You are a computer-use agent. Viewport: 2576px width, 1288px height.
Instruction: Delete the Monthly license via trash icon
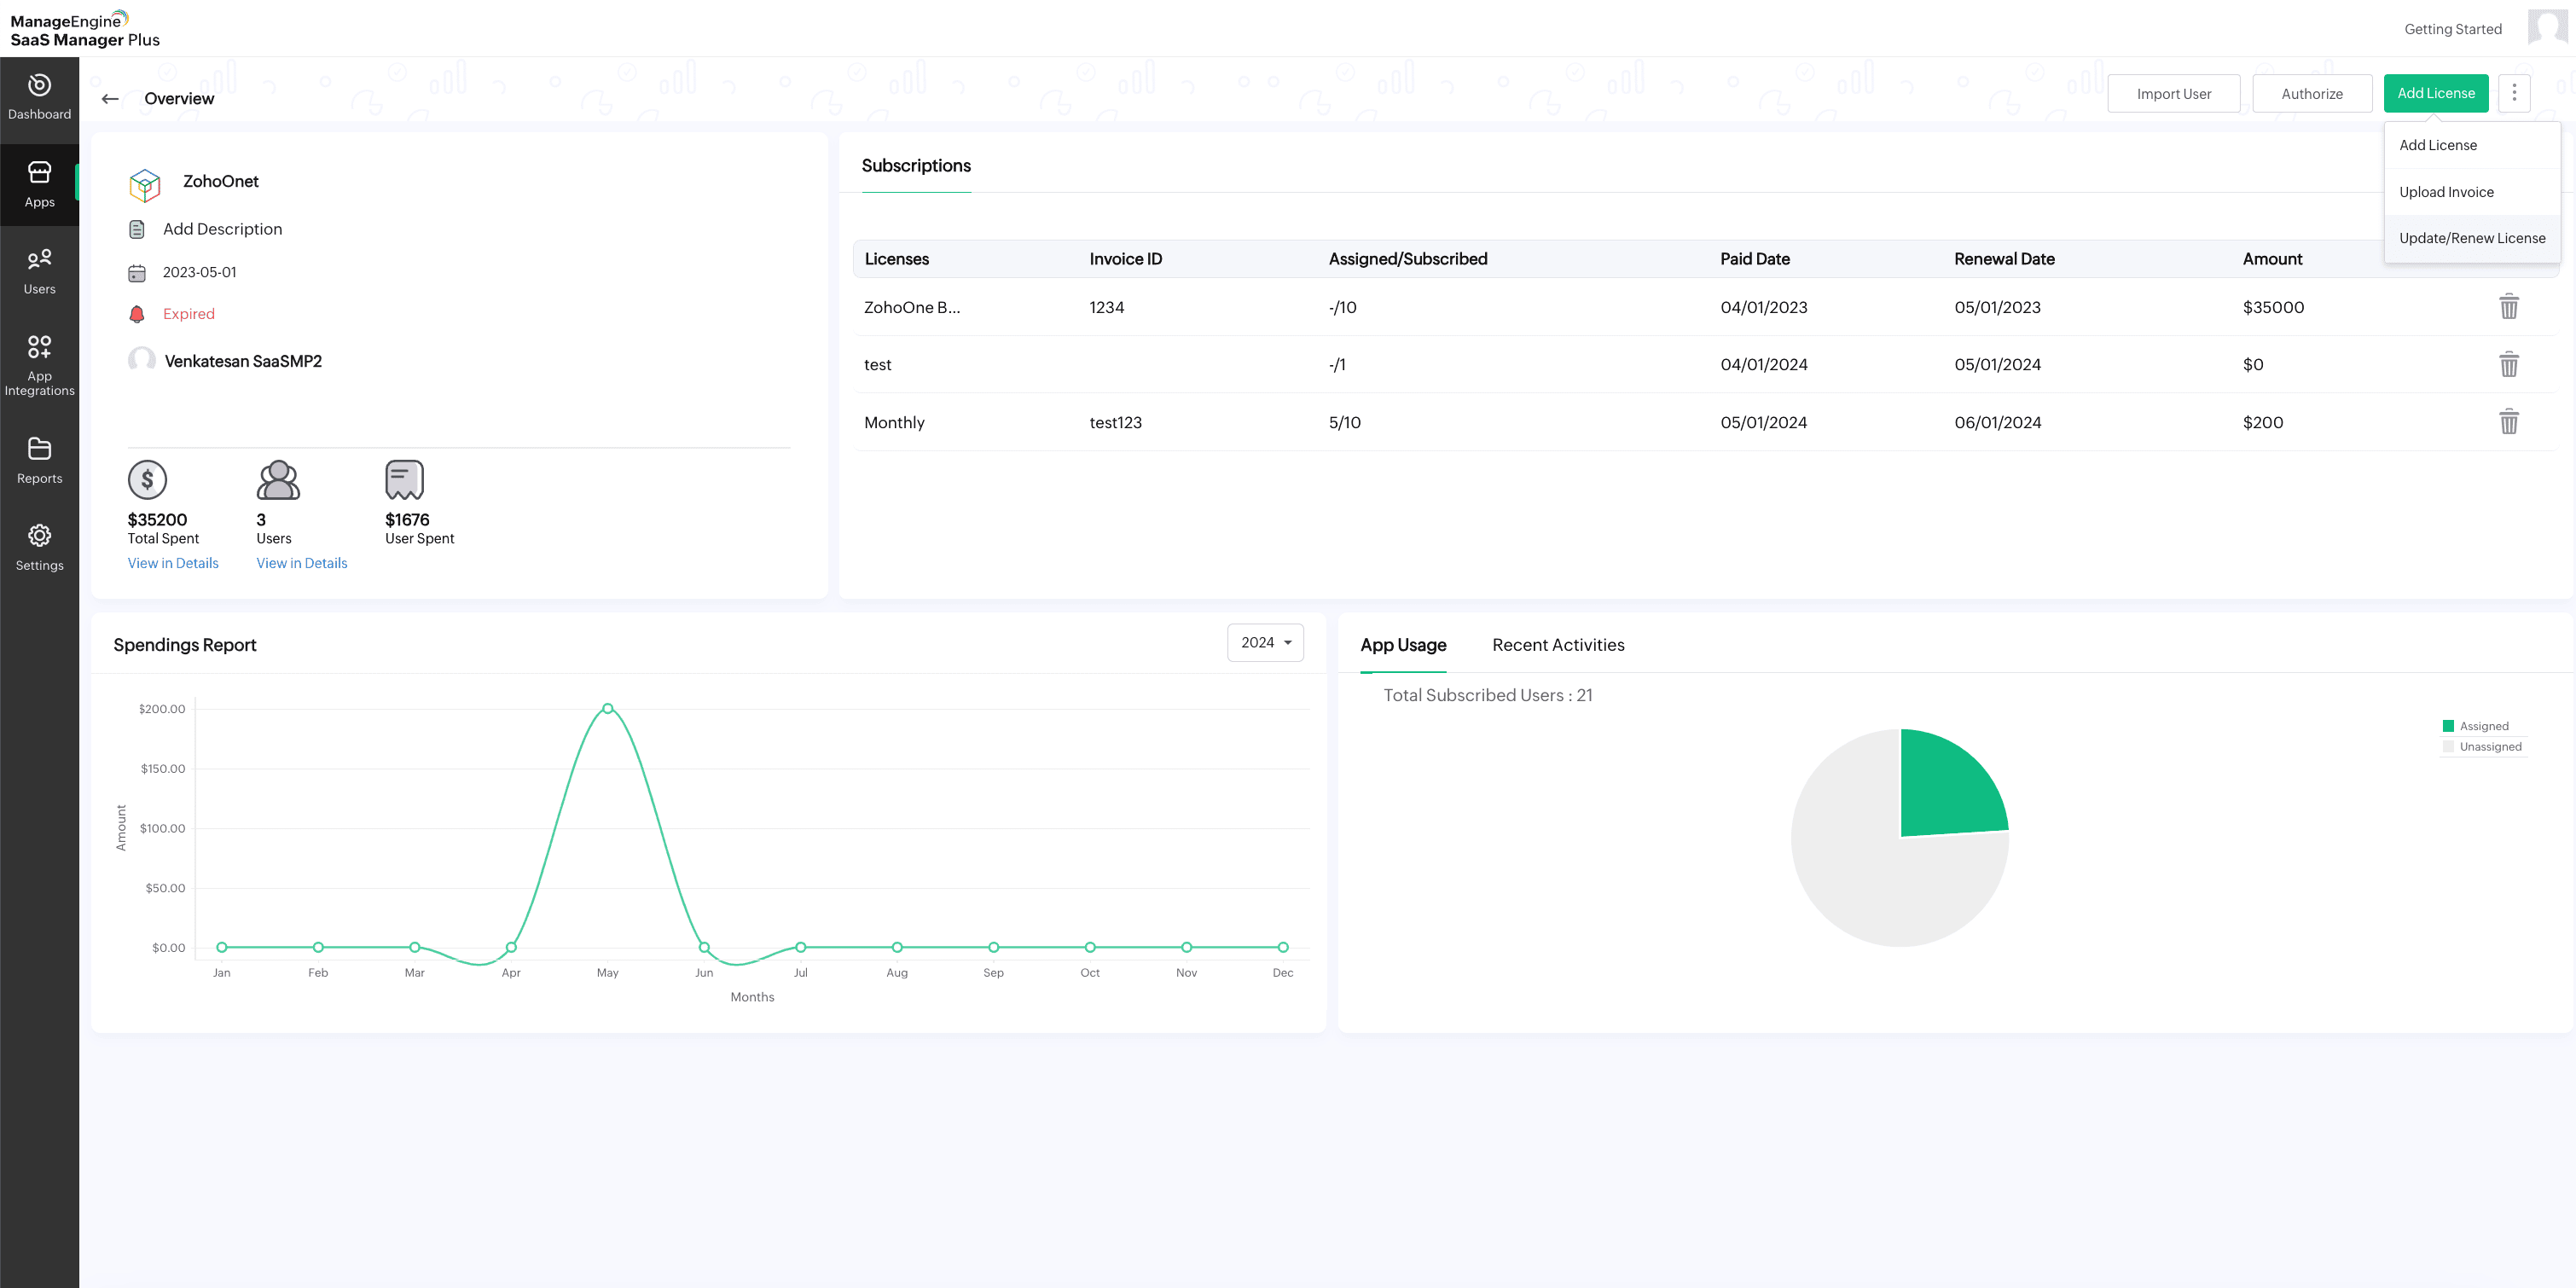pos(2508,422)
